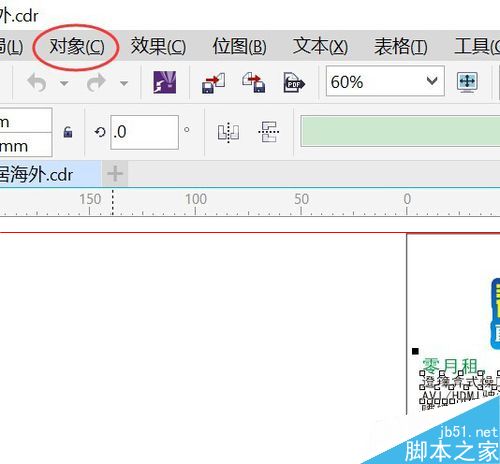Click the mirror horizontally icon
The height and width of the screenshot is (464, 500).
point(228,132)
